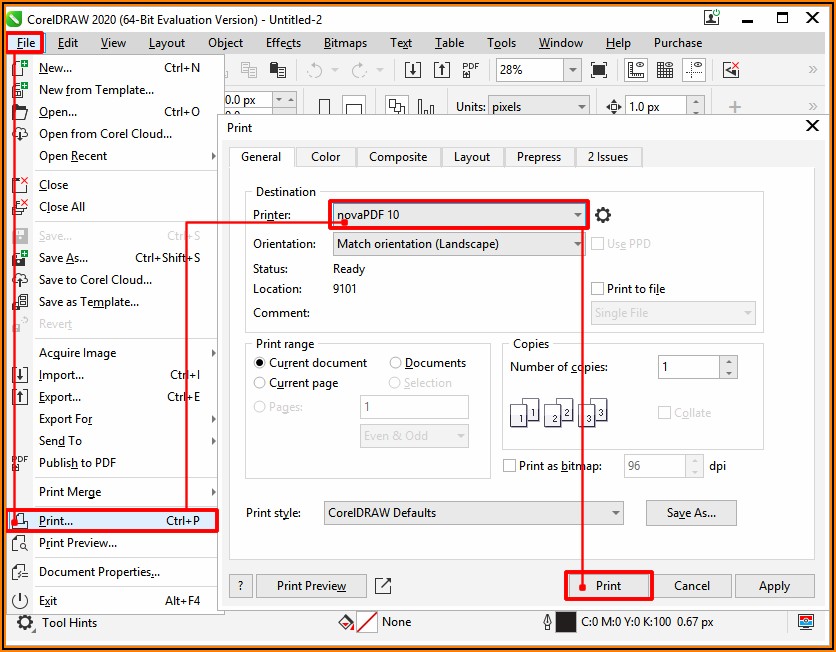Toggle the show rulers icon
Screen dimensions: 836x652
click(635, 70)
